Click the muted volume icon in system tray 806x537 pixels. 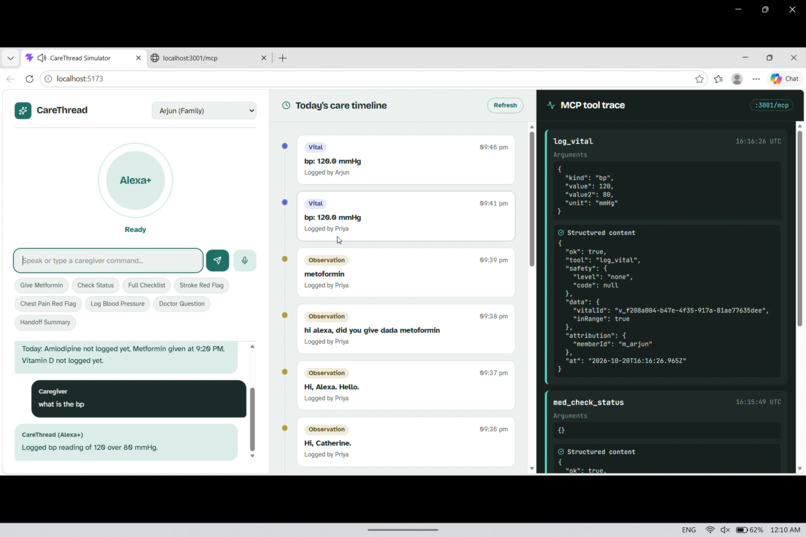point(725,530)
